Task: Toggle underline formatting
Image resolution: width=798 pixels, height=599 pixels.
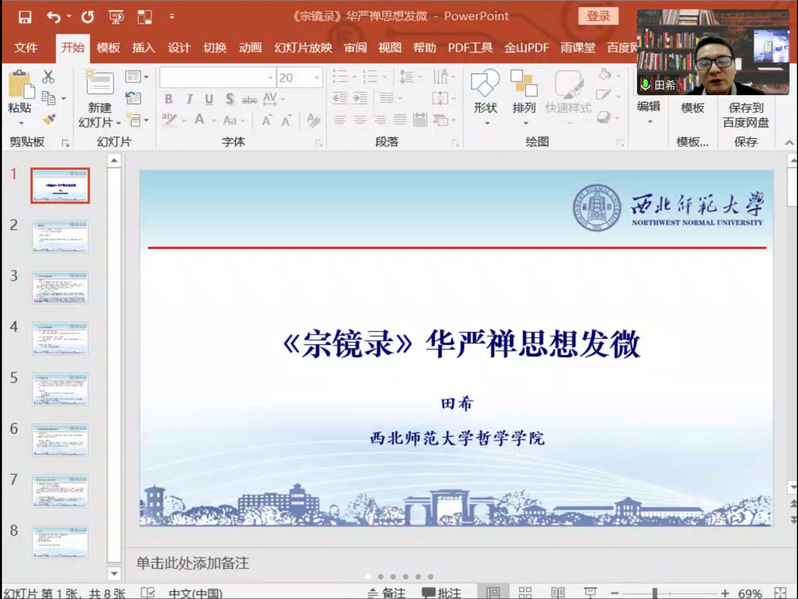Action: pyautogui.click(x=209, y=99)
